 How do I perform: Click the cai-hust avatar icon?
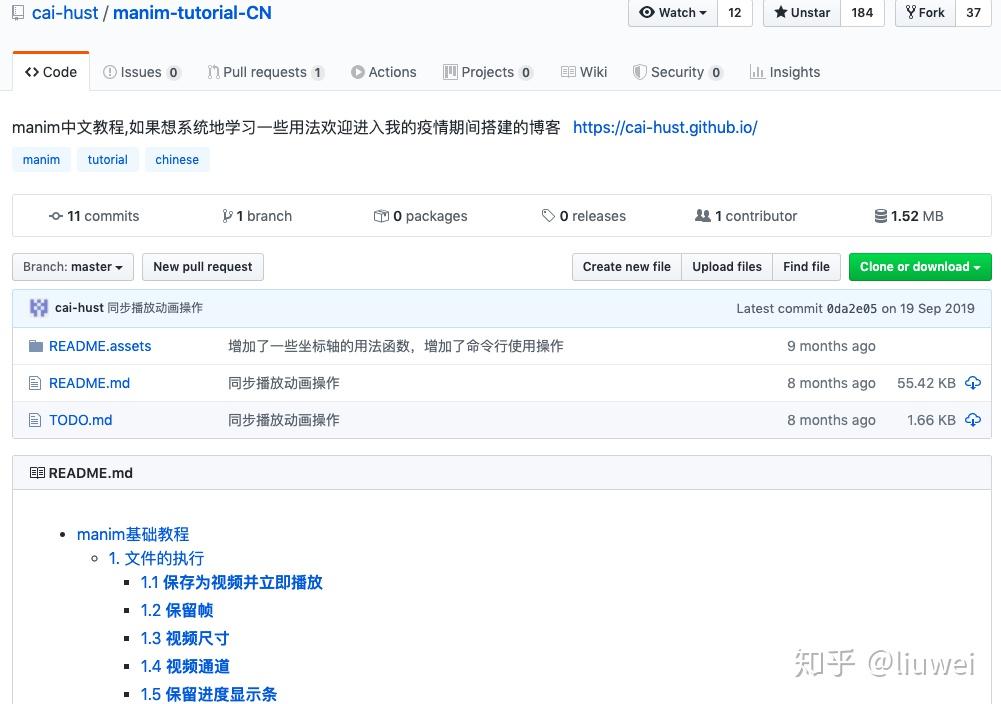pyautogui.click(x=39, y=308)
